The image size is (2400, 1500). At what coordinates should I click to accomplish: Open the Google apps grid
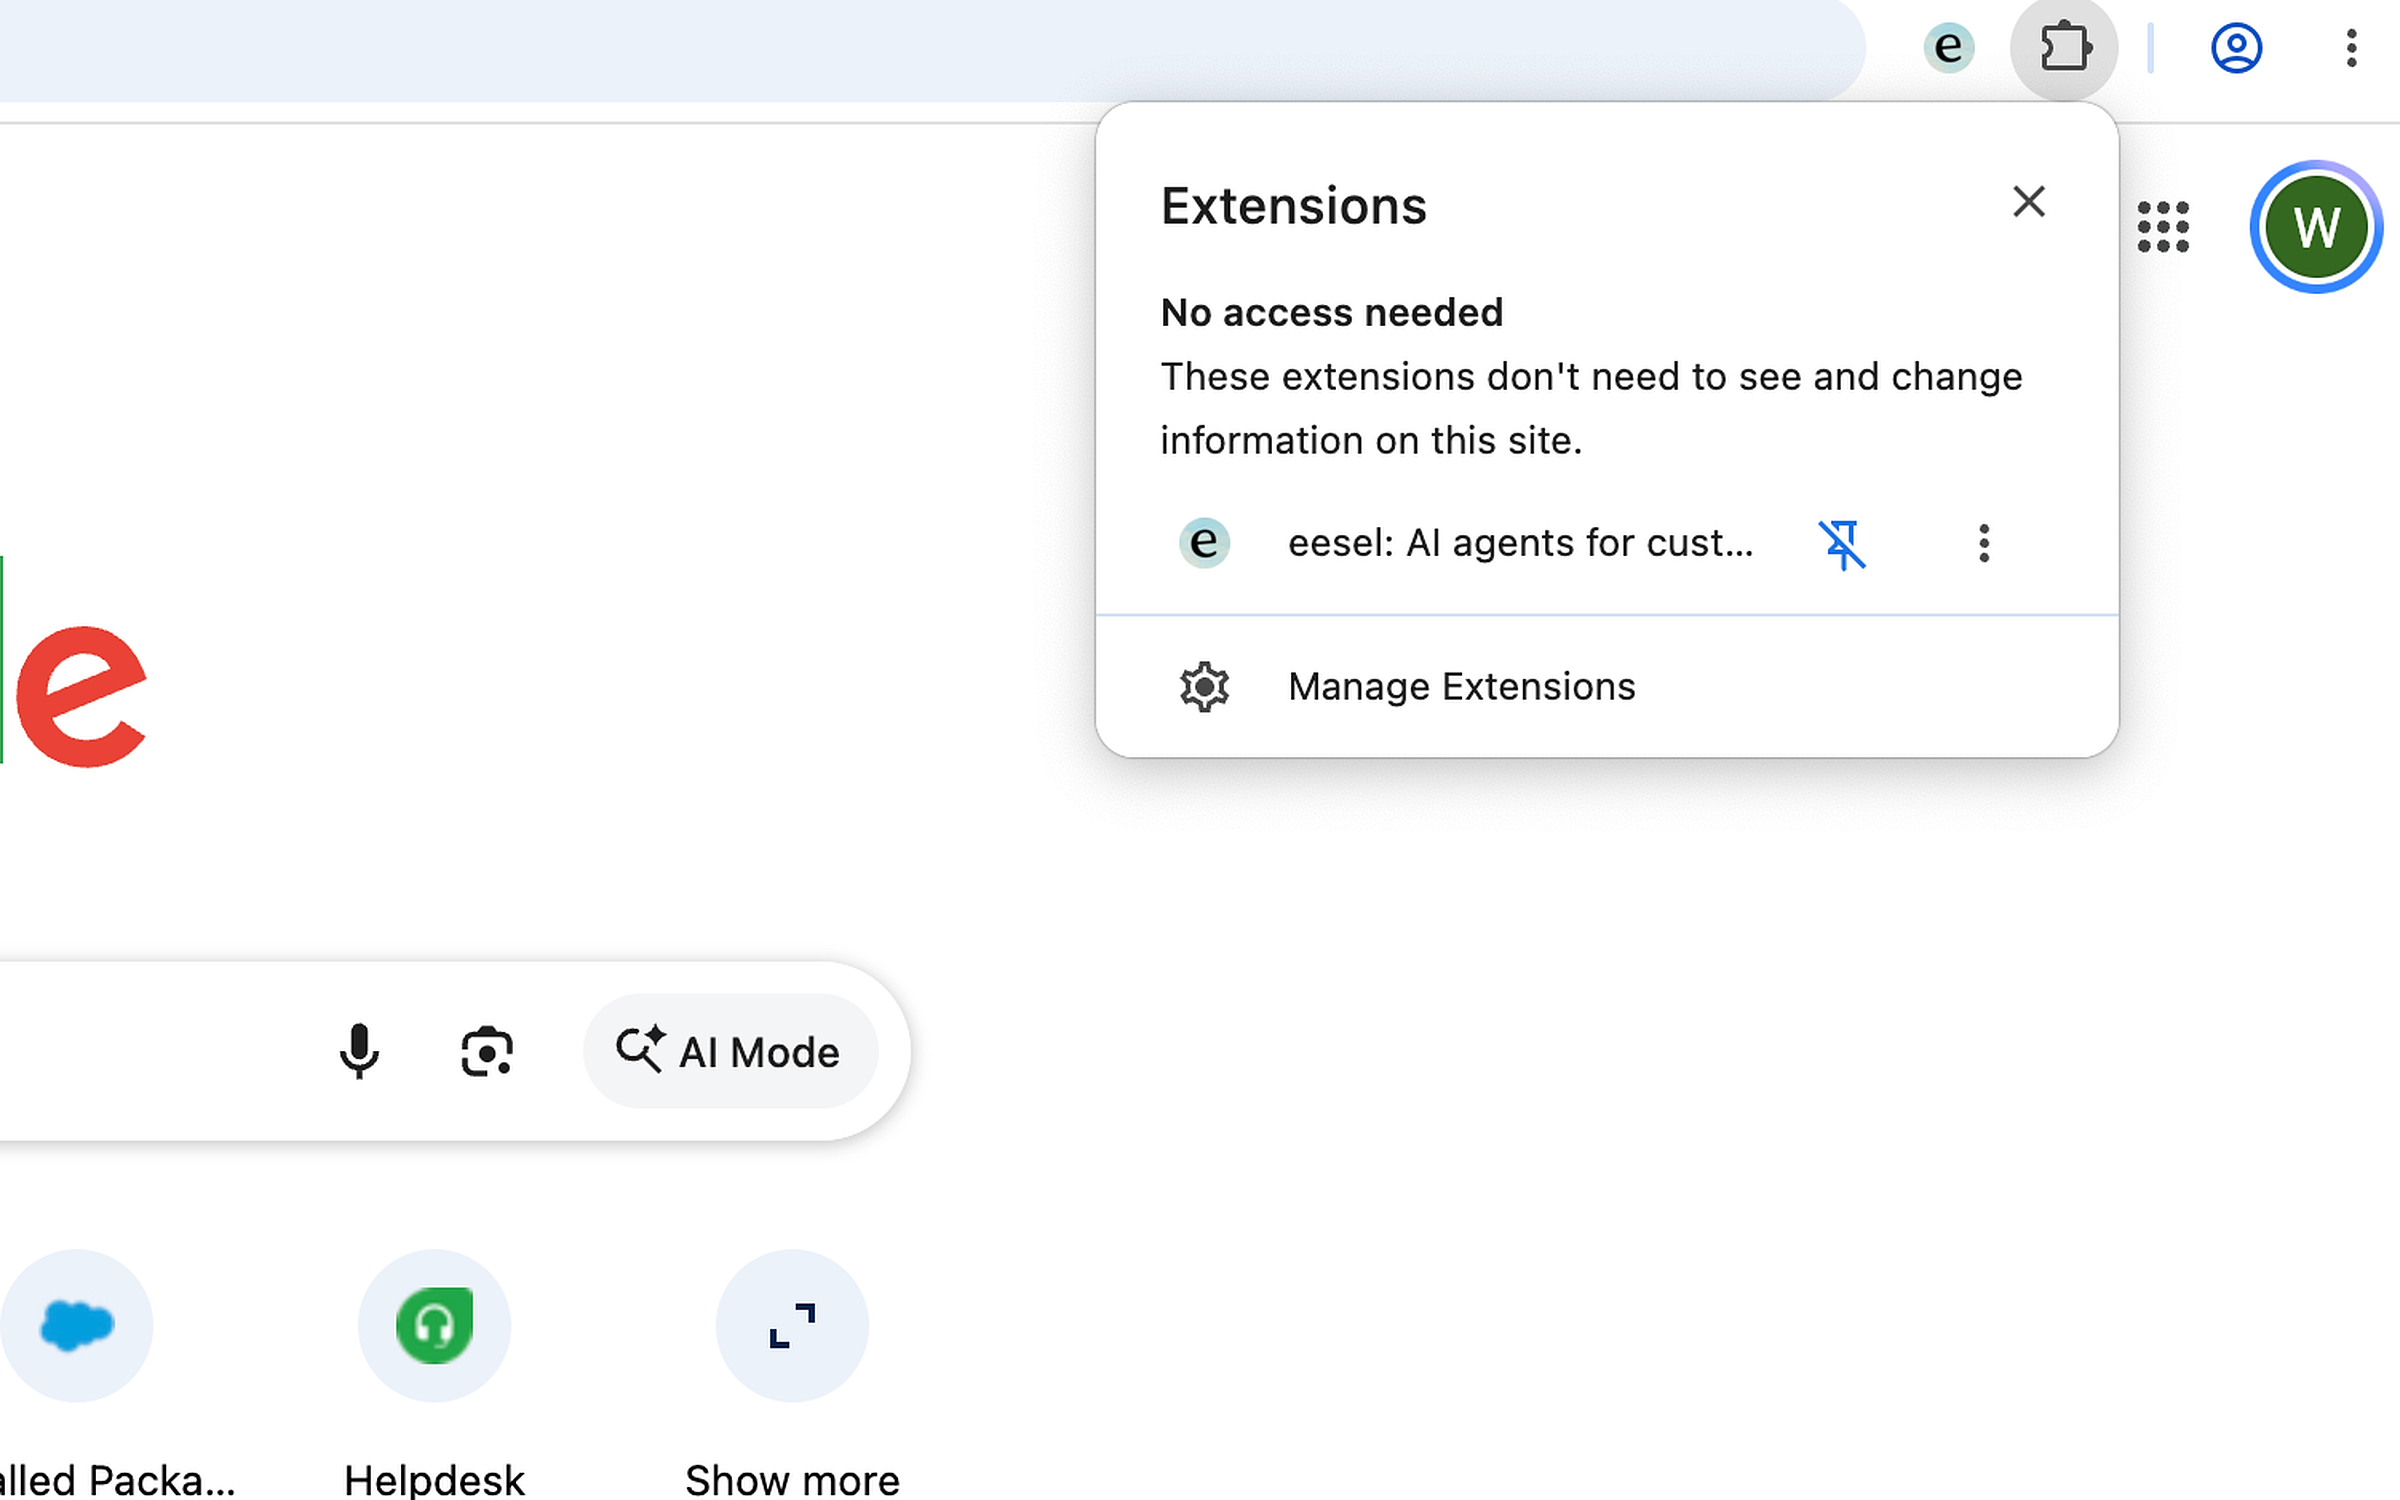pyautogui.click(x=2163, y=227)
